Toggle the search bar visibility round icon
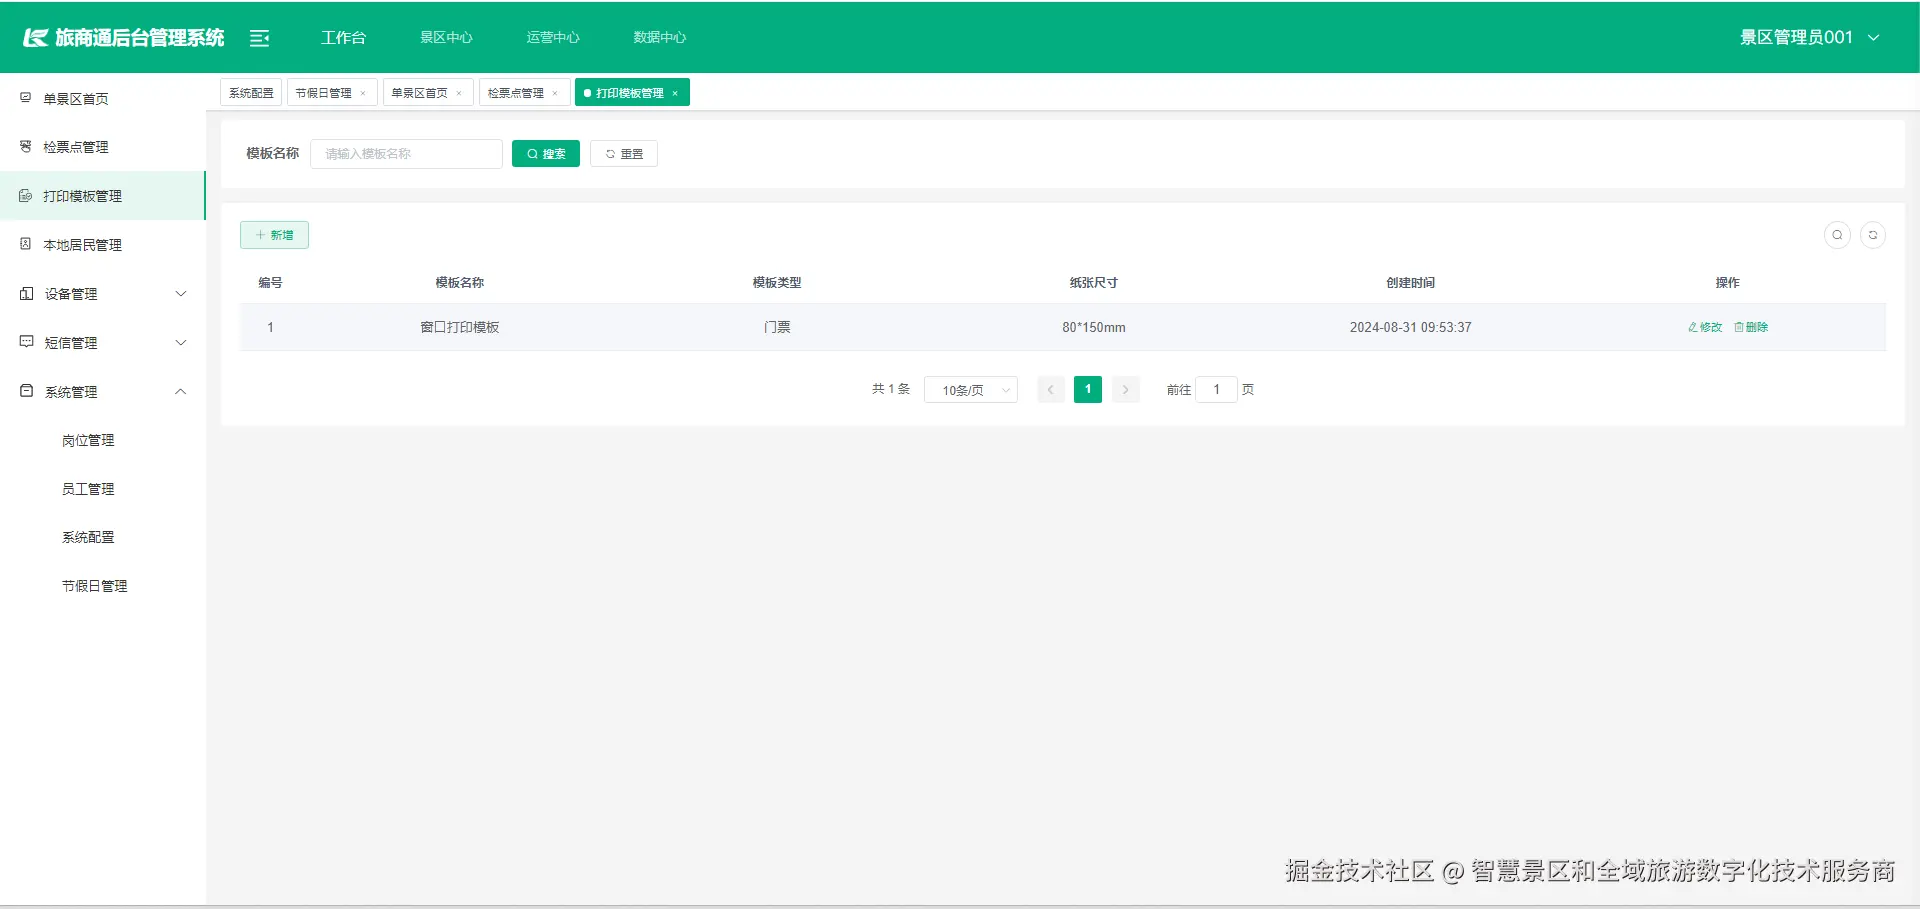 tap(1837, 235)
